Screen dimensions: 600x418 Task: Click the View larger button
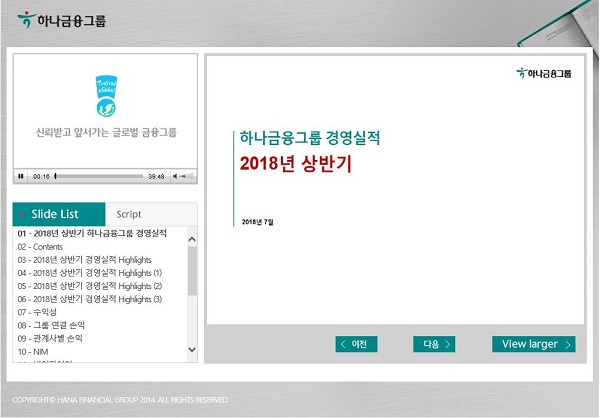(533, 344)
